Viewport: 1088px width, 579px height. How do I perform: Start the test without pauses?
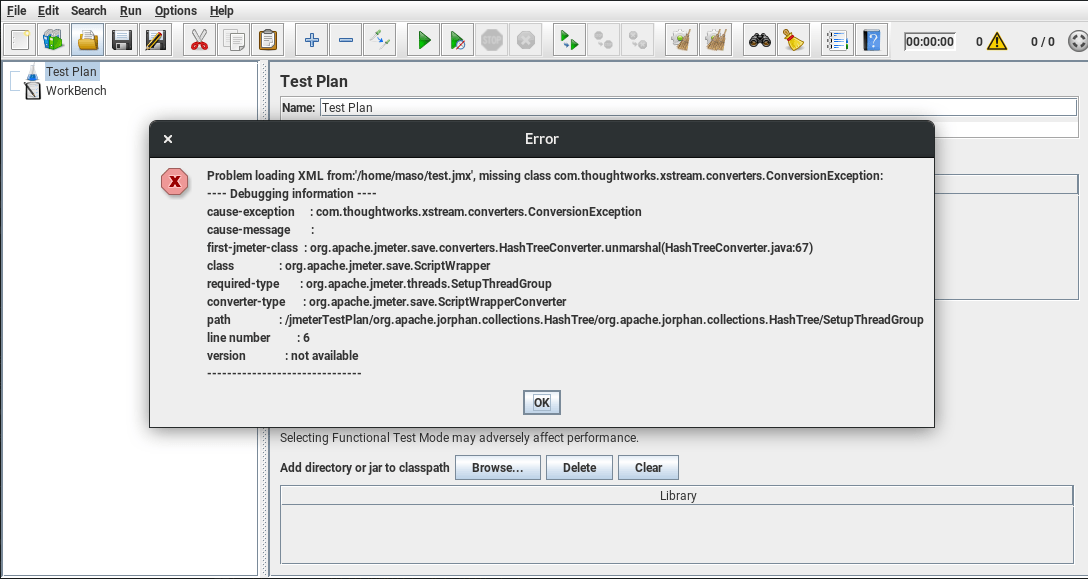click(x=456, y=40)
